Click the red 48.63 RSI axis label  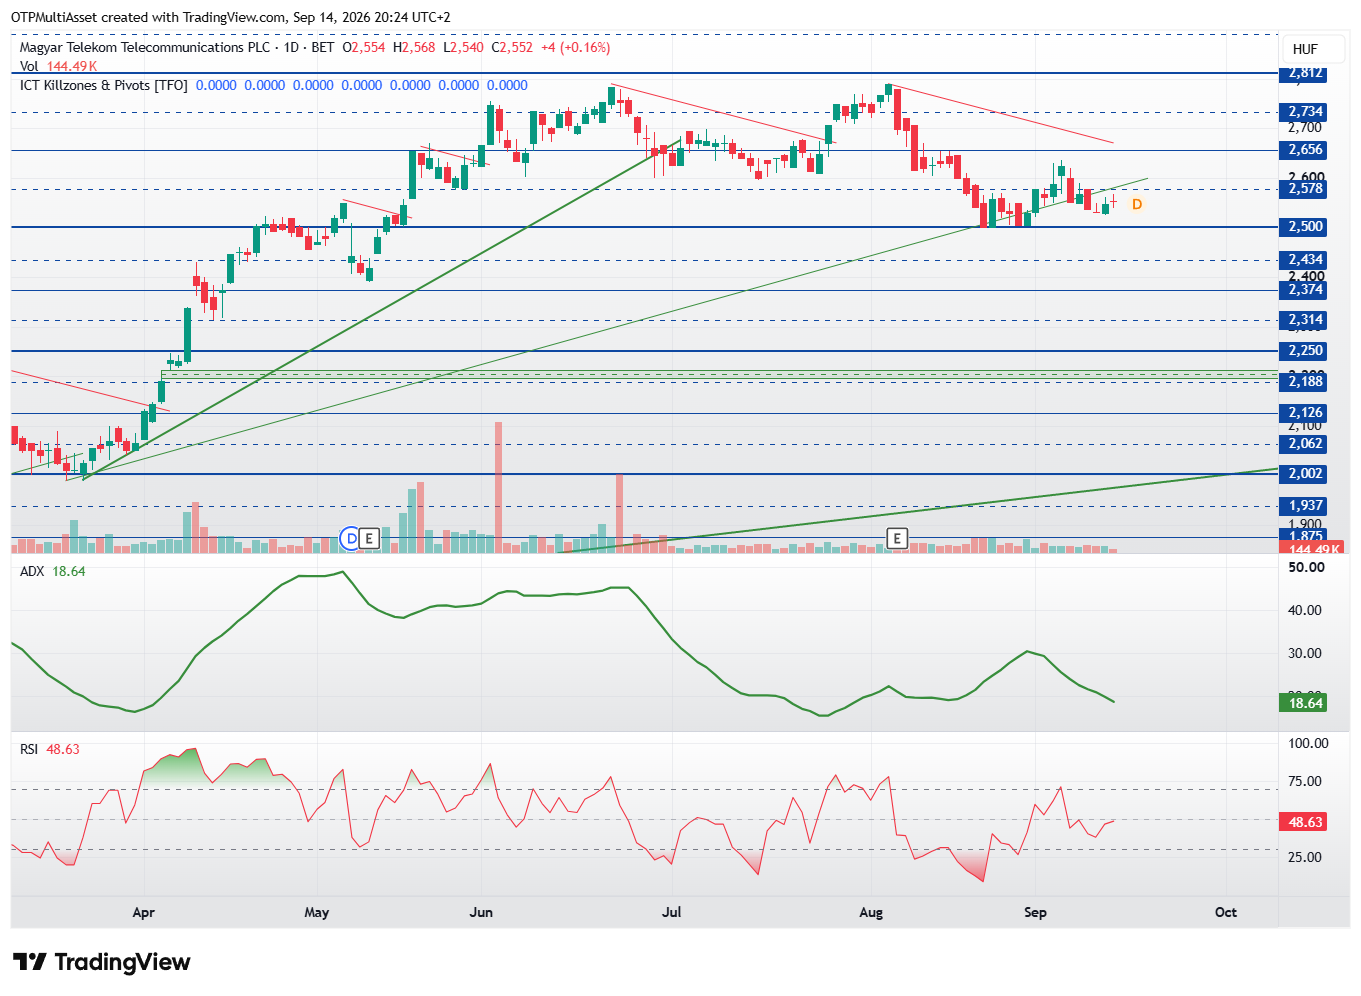coord(1305,822)
